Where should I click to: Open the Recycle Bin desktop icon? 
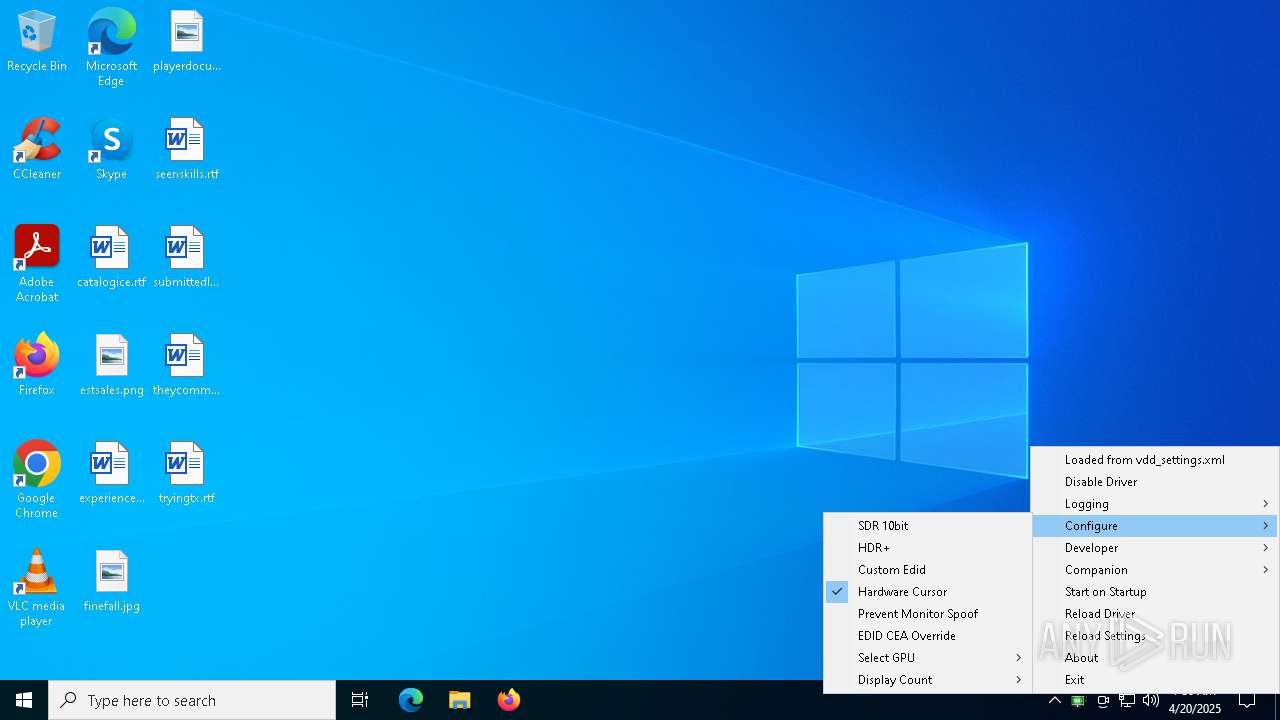(37, 42)
